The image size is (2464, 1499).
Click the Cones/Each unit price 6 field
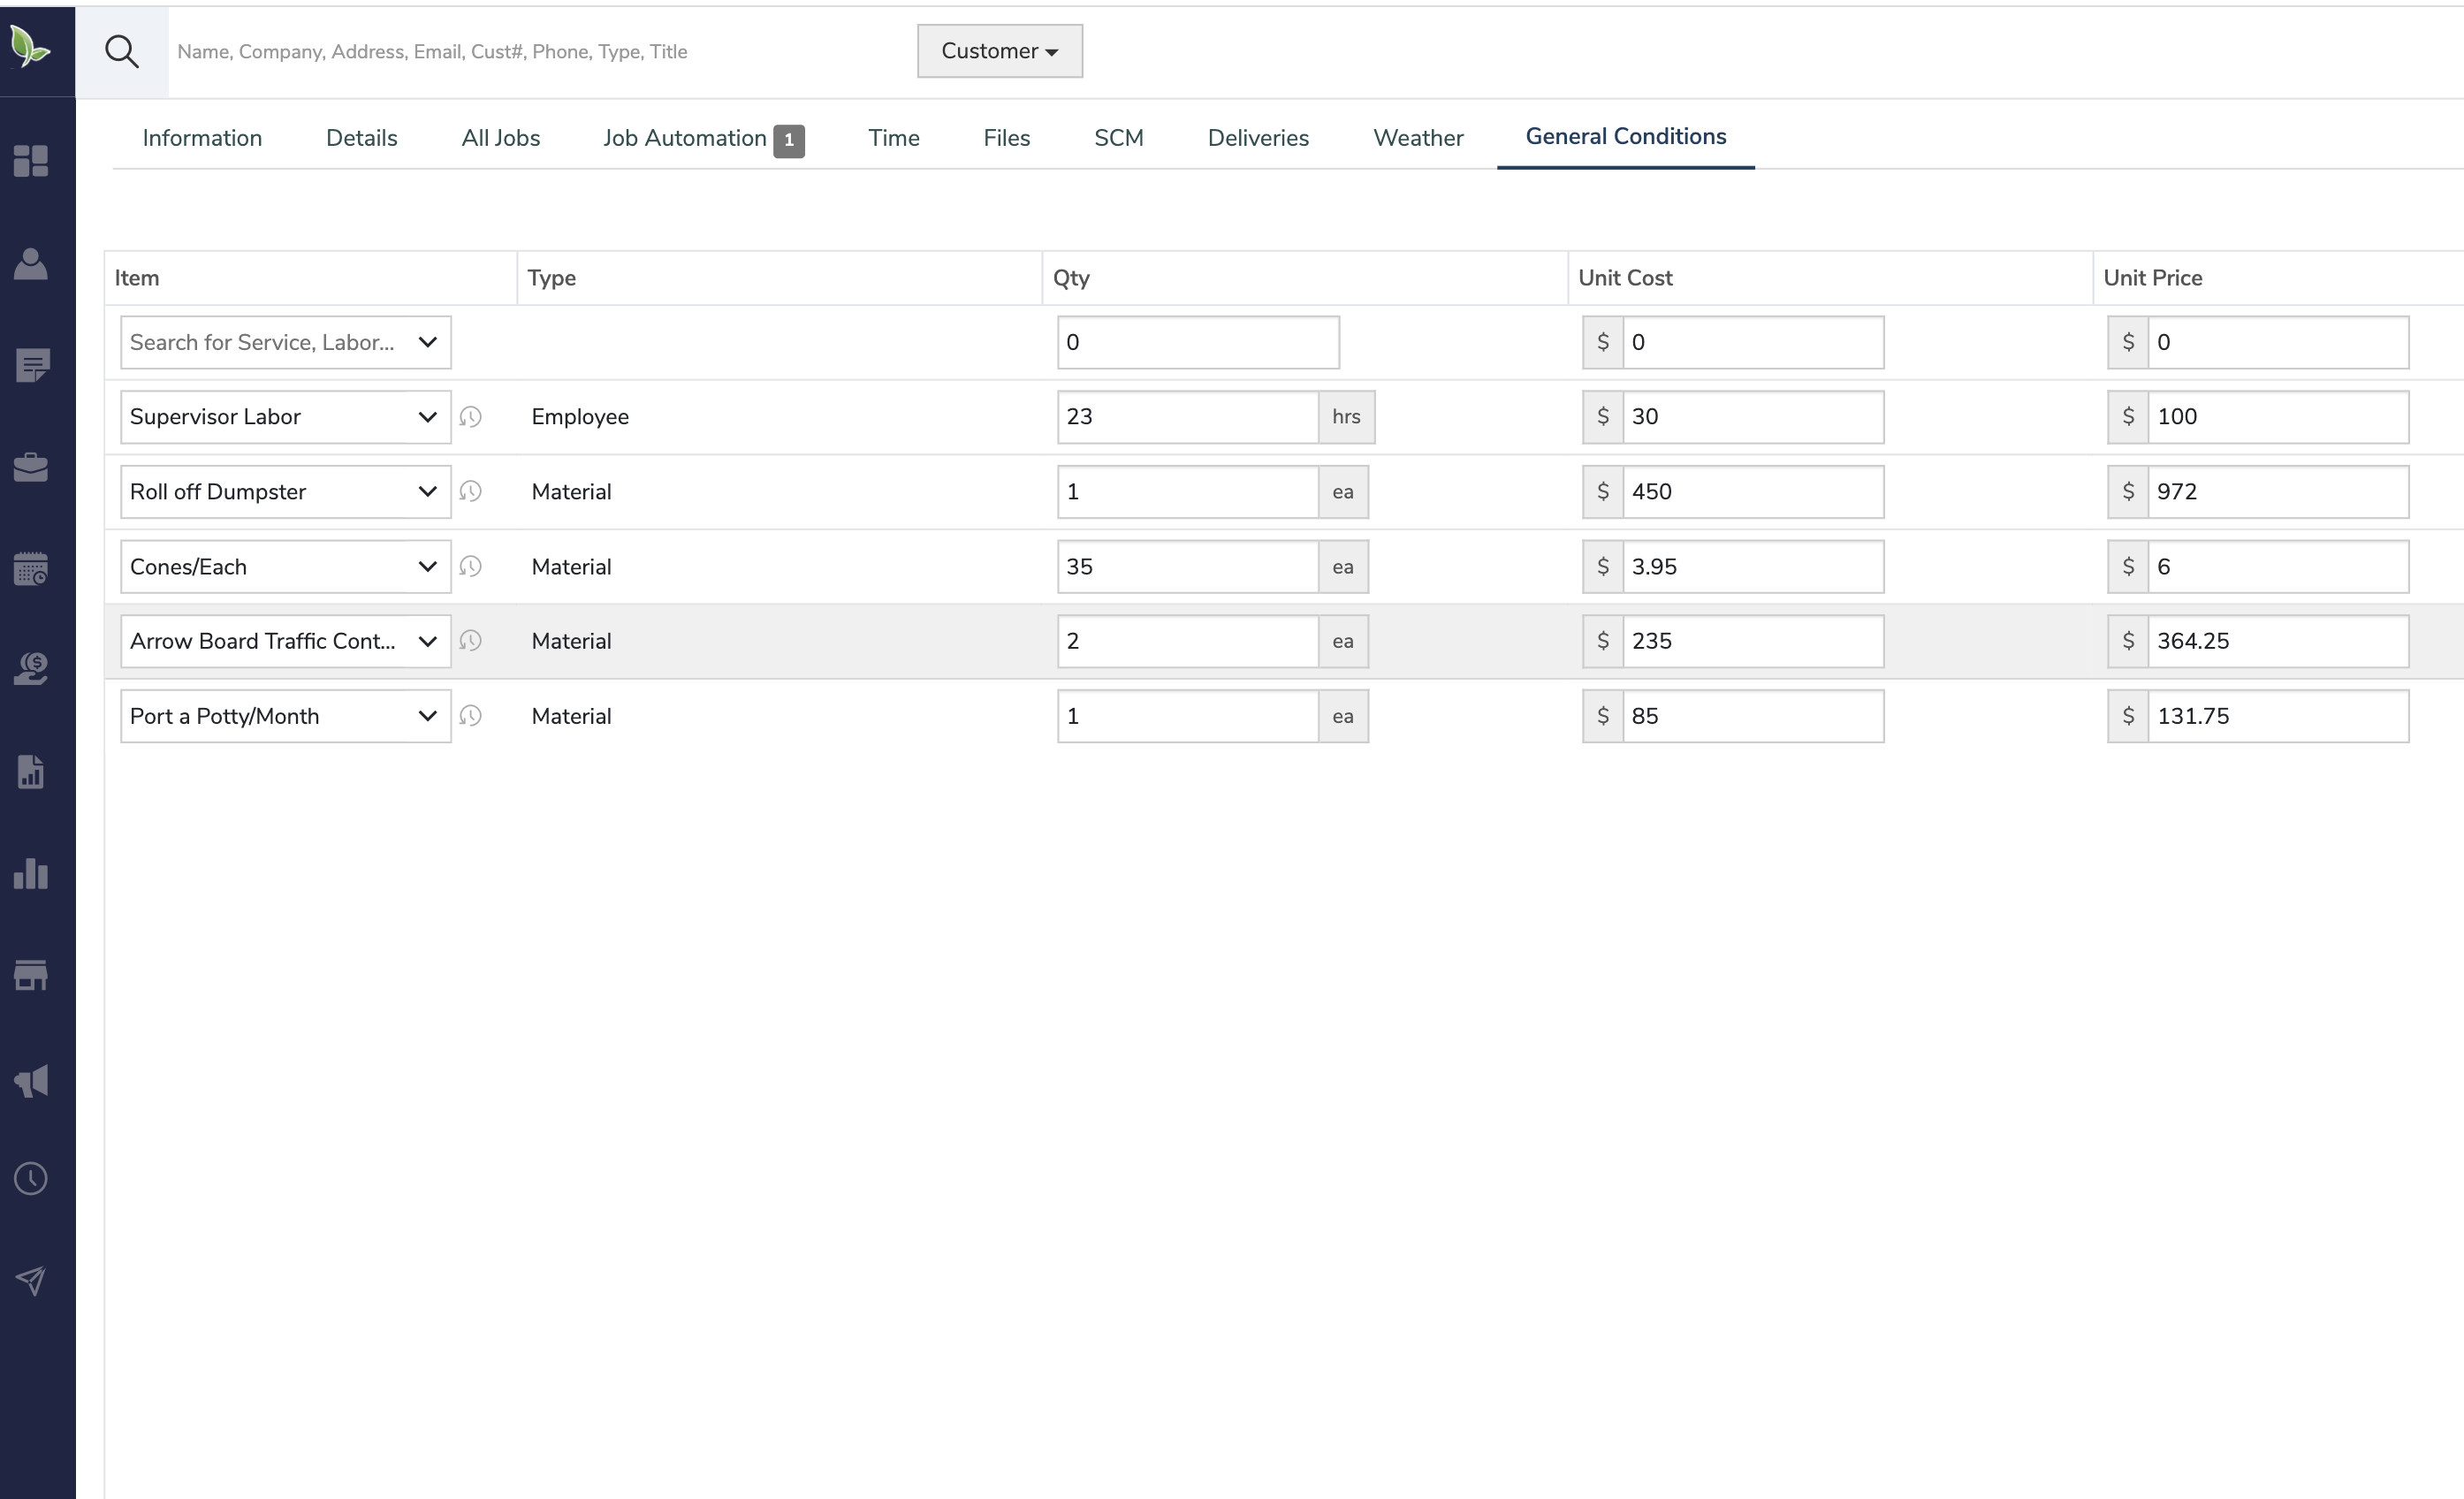click(x=2278, y=567)
